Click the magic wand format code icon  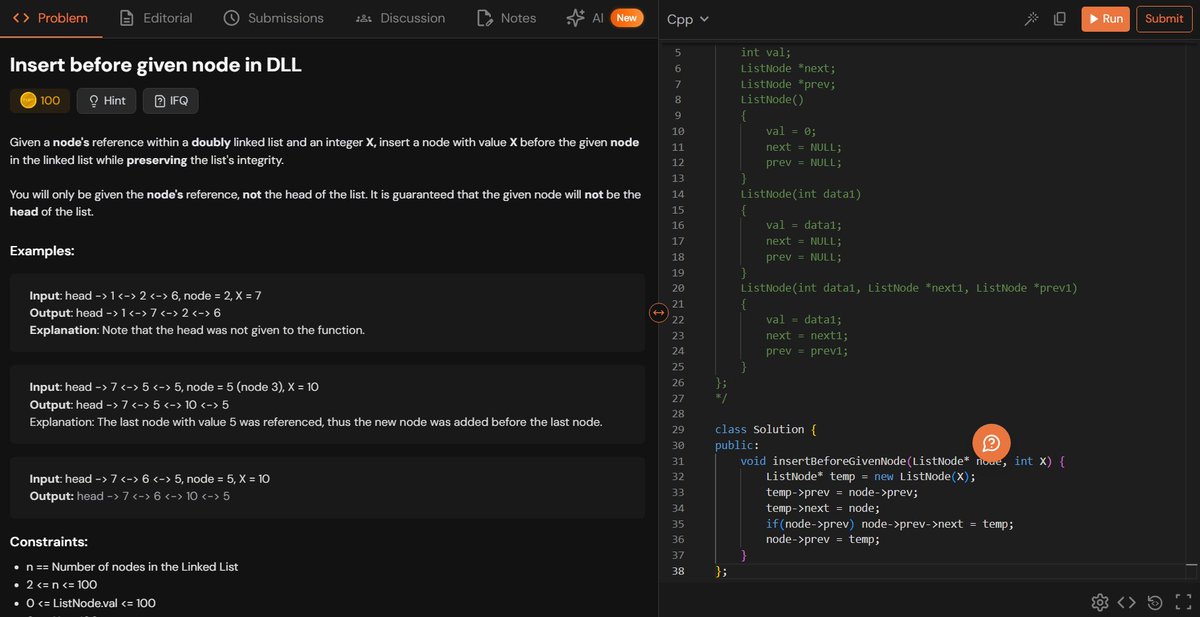1032,19
